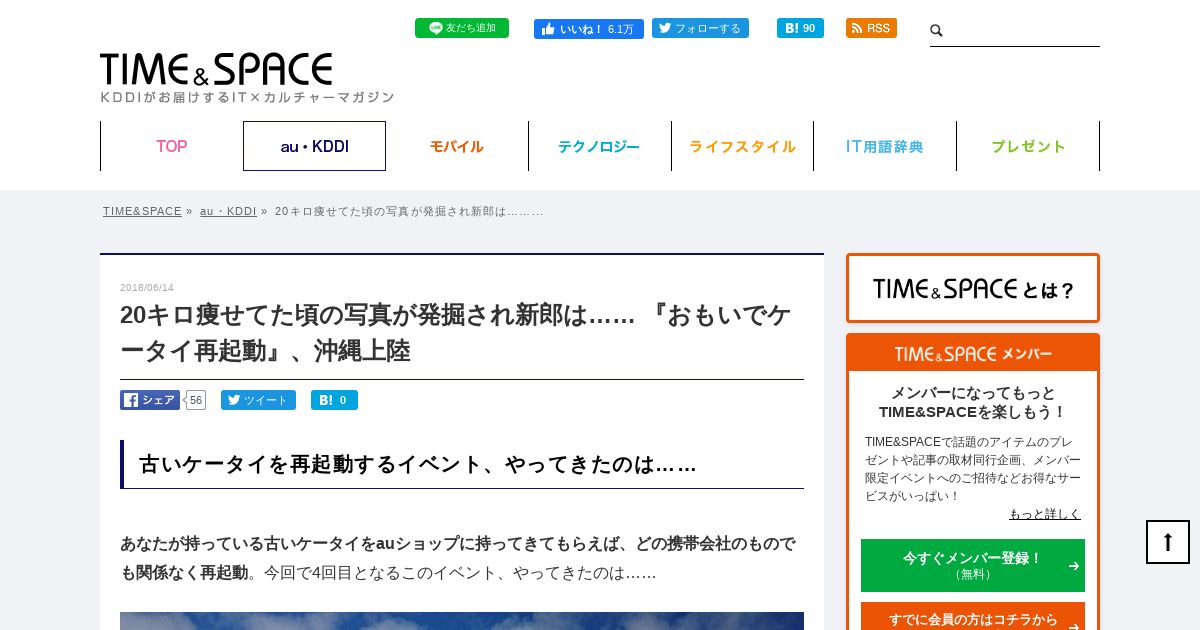Click the article headline title text

pyautogui.click(x=456, y=333)
